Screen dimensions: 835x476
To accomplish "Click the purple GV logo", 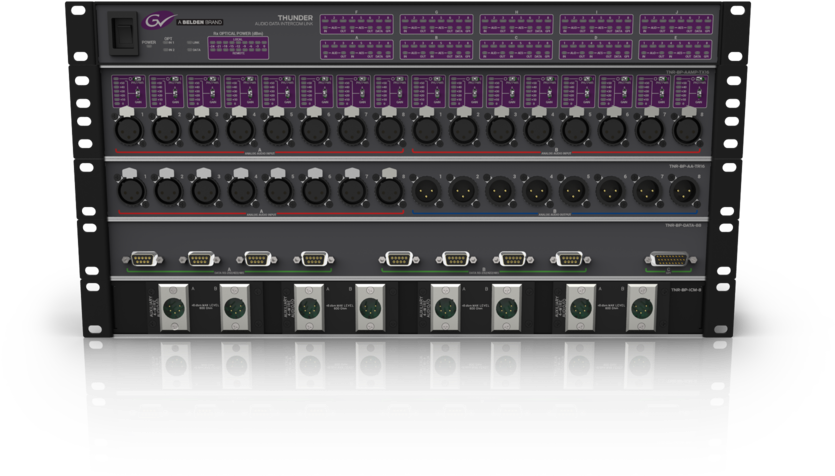I will click(x=158, y=22).
